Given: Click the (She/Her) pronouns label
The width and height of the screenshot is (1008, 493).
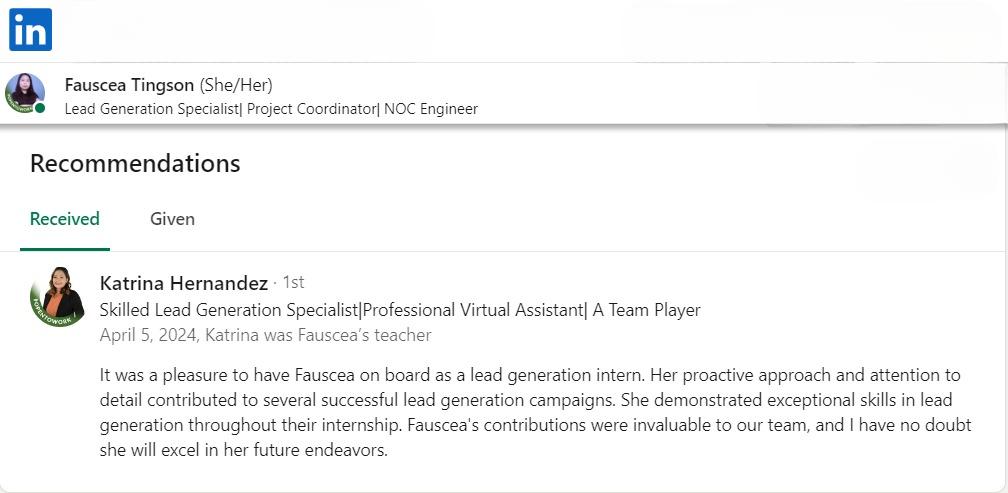Looking at the screenshot, I should (x=236, y=85).
